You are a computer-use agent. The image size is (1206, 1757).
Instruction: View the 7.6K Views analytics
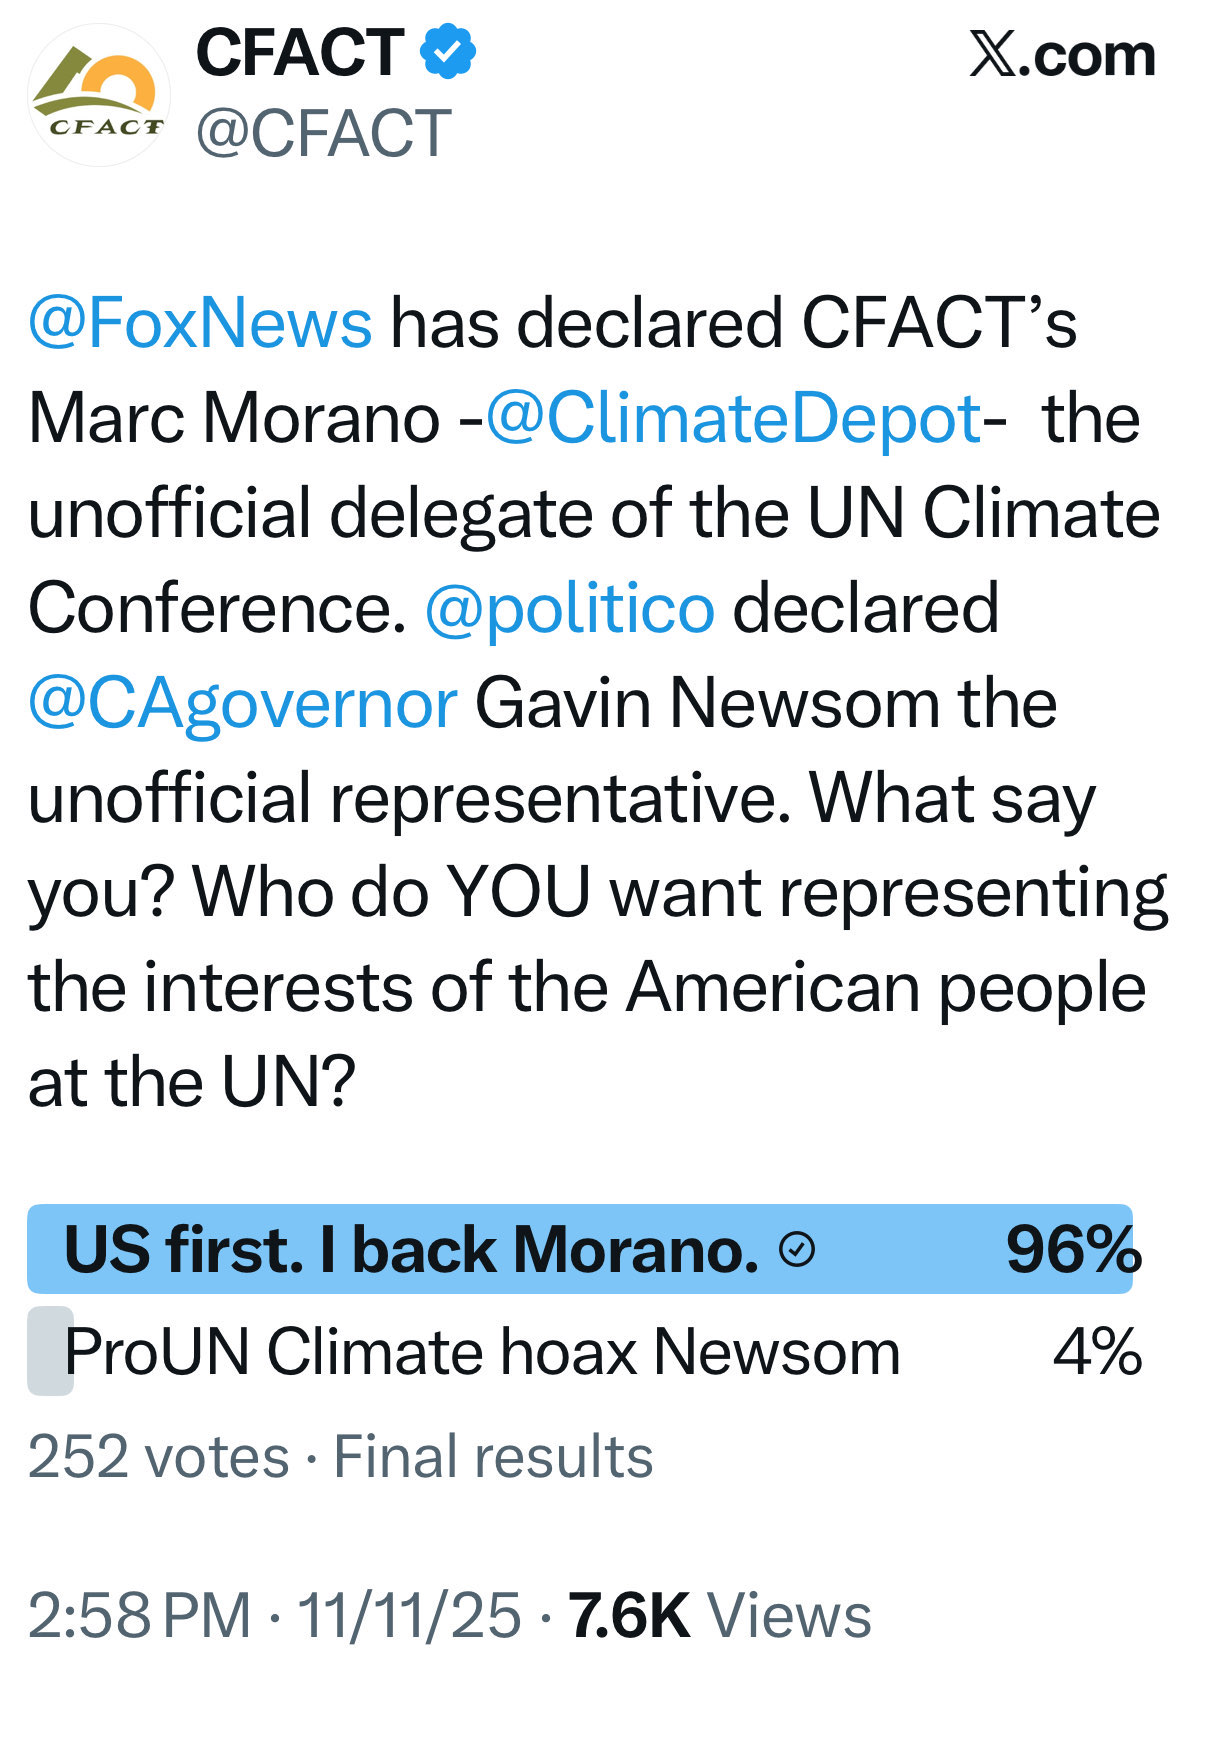pyautogui.click(x=719, y=1615)
